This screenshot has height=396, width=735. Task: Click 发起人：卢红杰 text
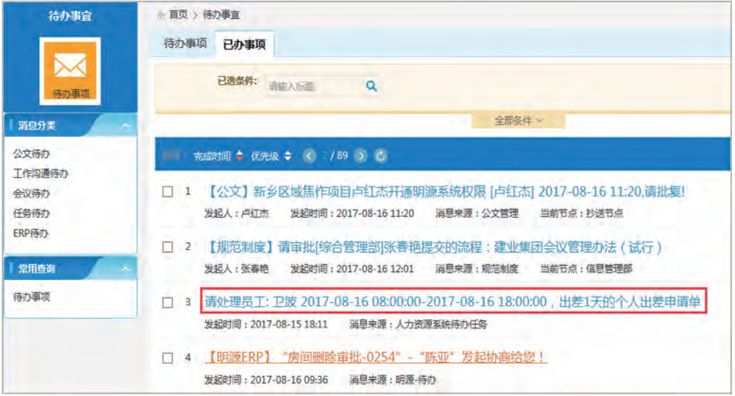coord(237,214)
